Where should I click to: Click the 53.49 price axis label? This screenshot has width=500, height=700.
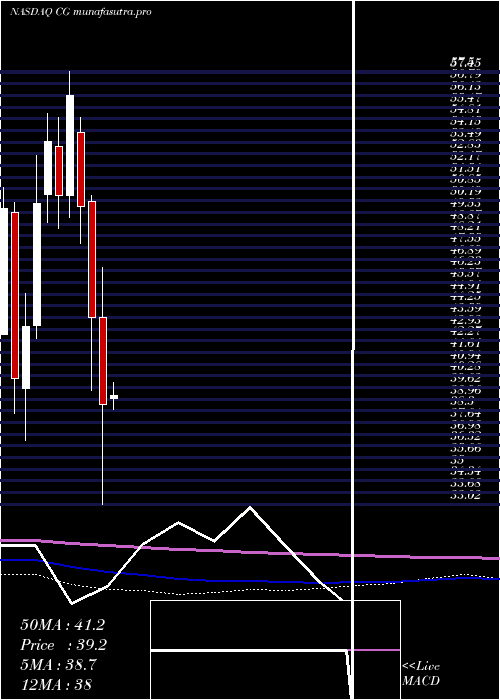click(465, 134)
